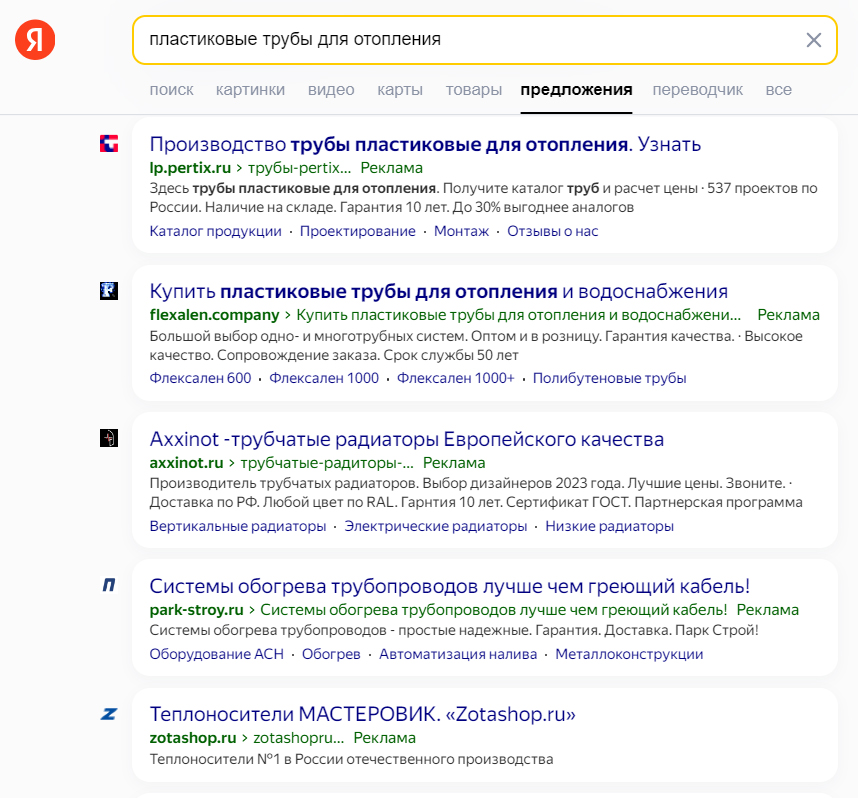Click the Yandex logo icon
This screenshot has height=798, width=858.
pyautogui.click(x=35, y=40)
